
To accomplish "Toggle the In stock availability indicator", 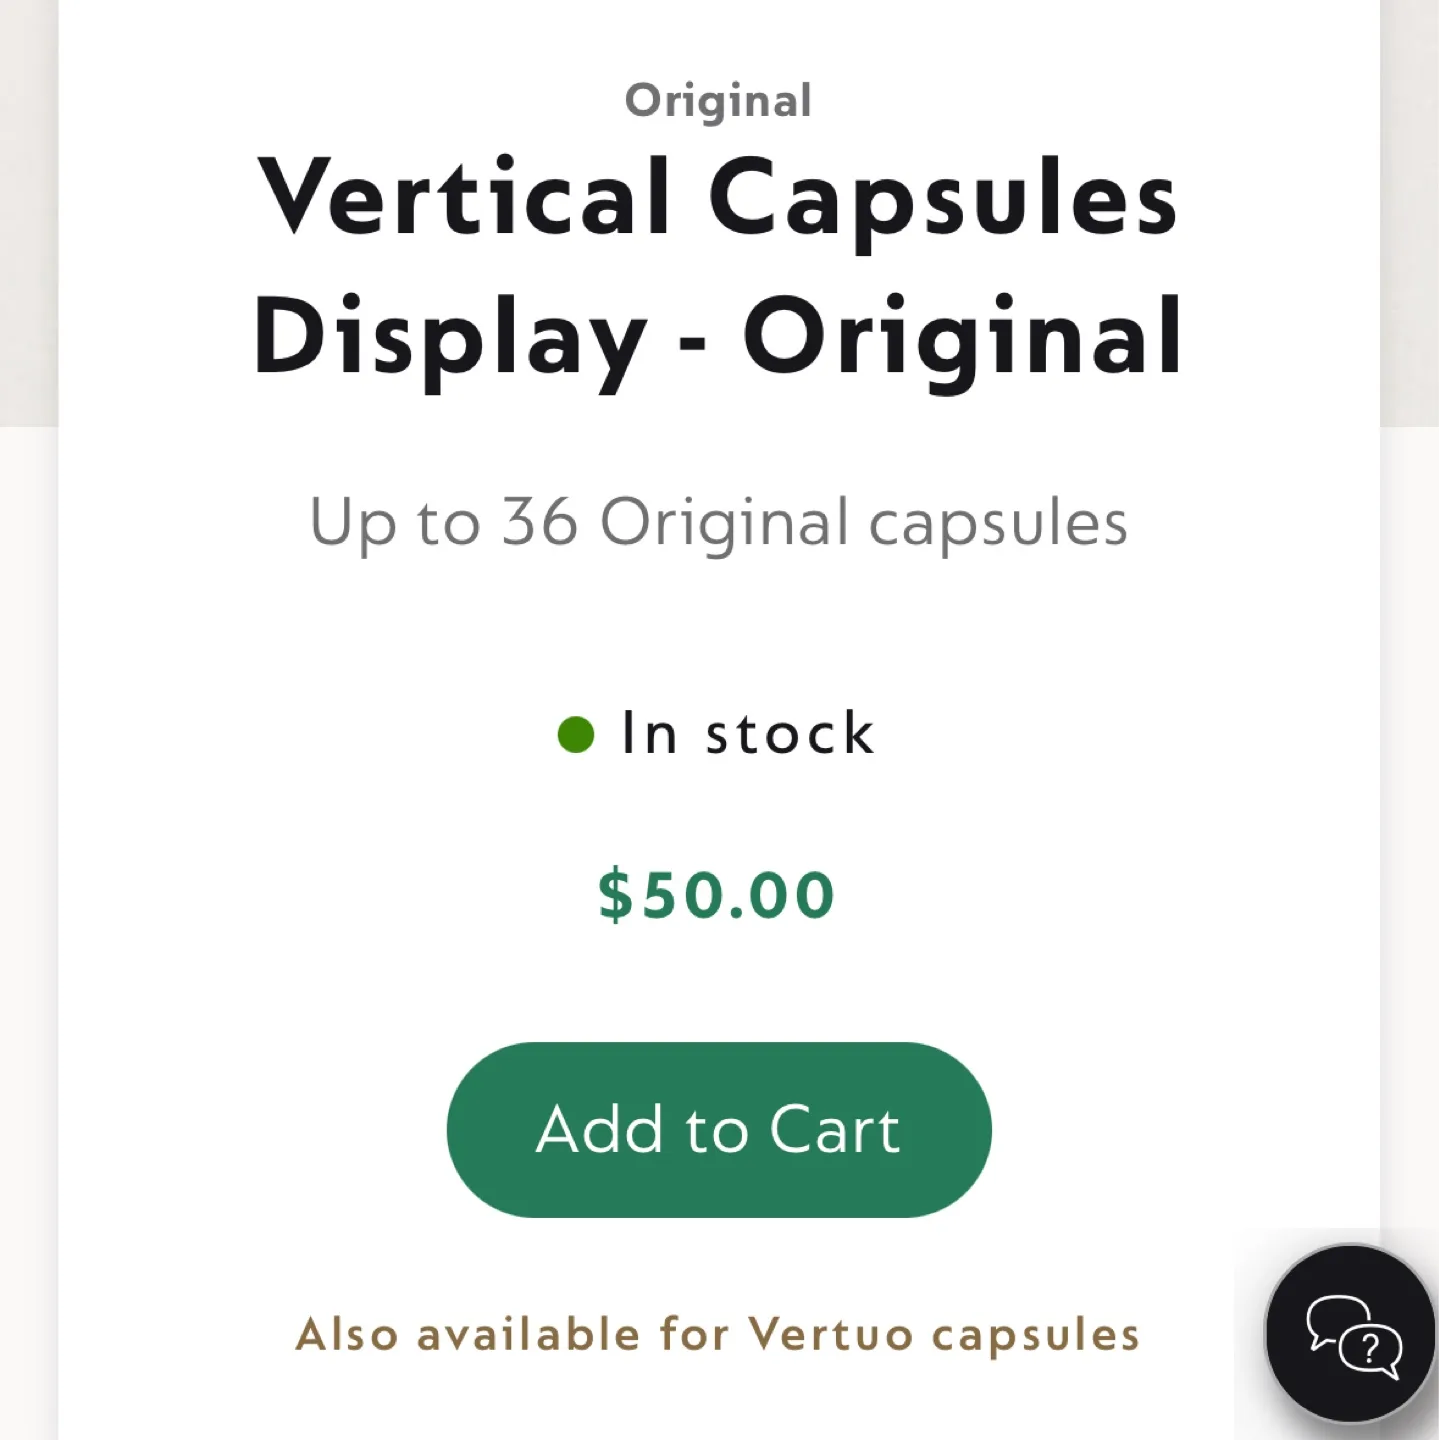I will pos(714,732).
